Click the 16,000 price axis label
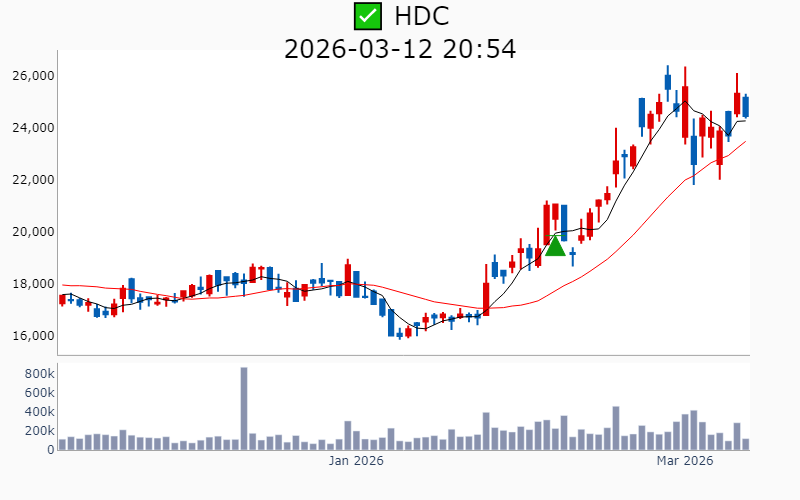Viewport: 800px width, 500px height. tap(34, 336)
